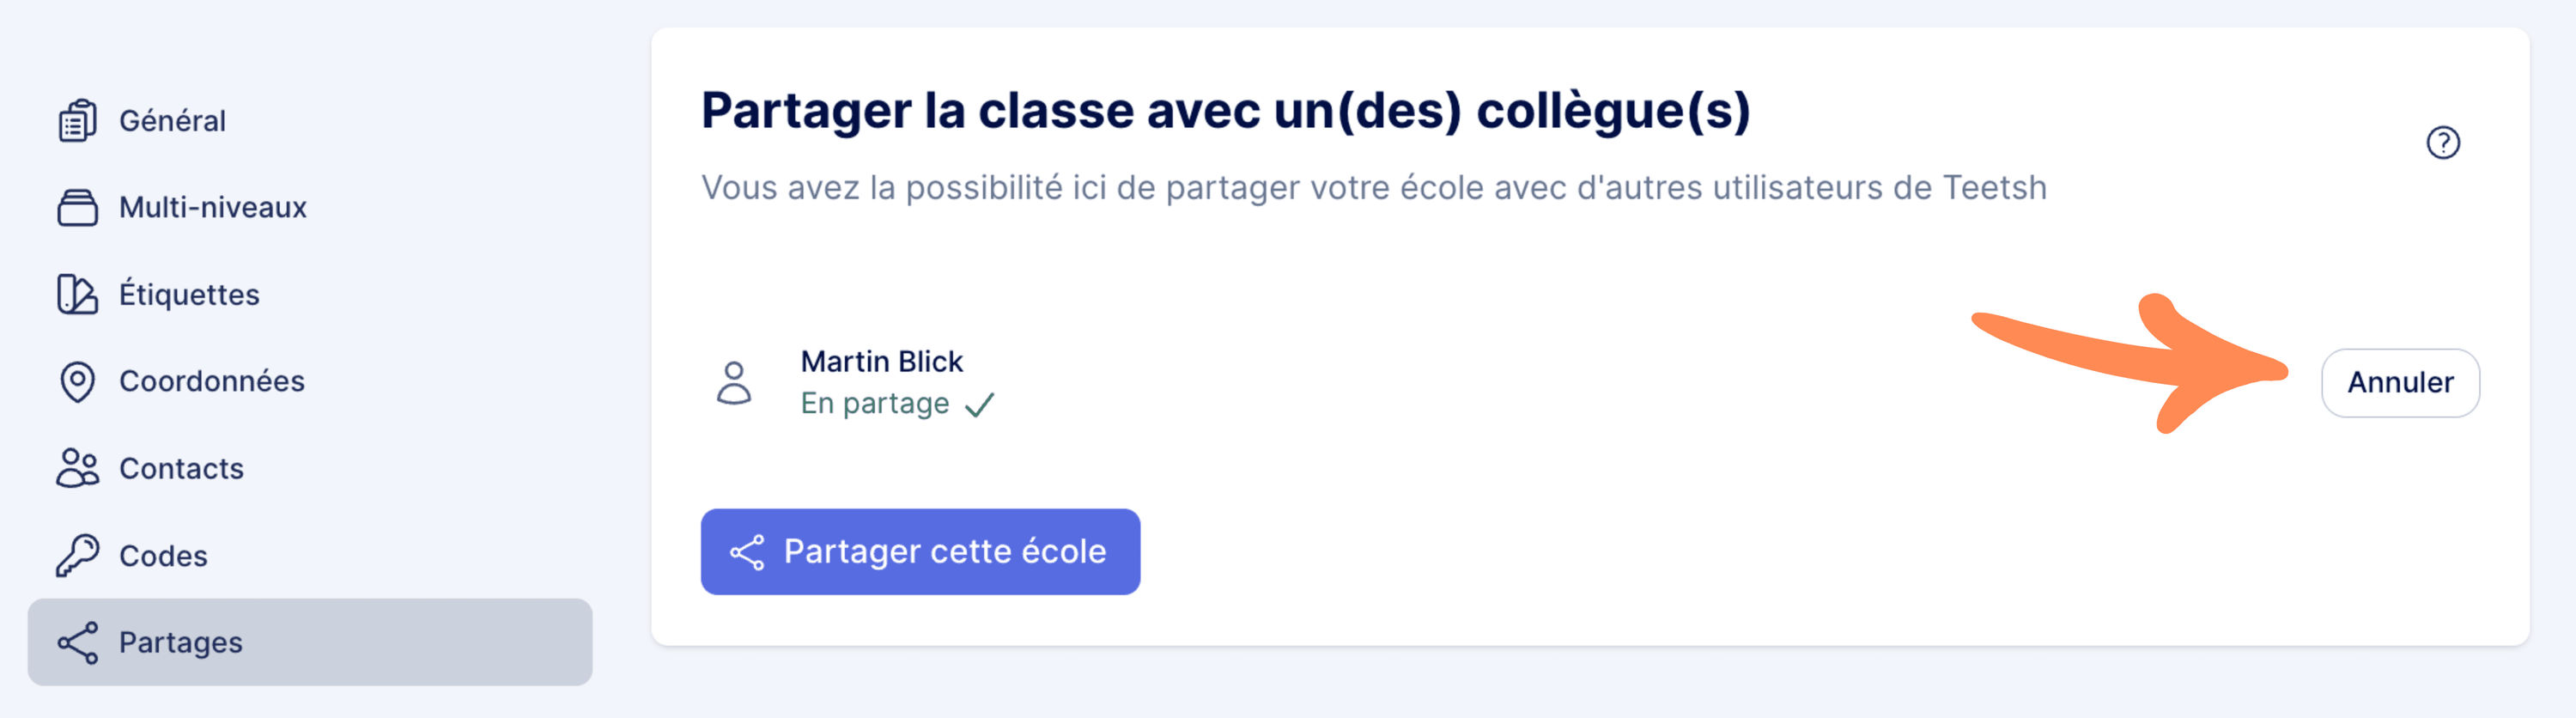The width and height of the screenshot is (2576, 718).
Task: Open the Coordonnées menu entry
Action: (211, 381)
